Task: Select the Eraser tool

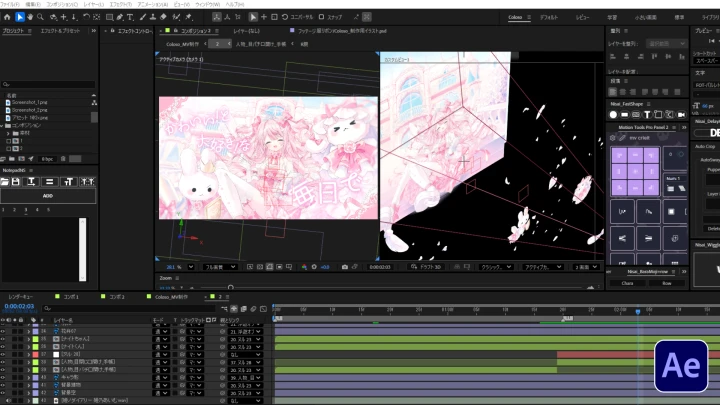Action: click(163, 17)
